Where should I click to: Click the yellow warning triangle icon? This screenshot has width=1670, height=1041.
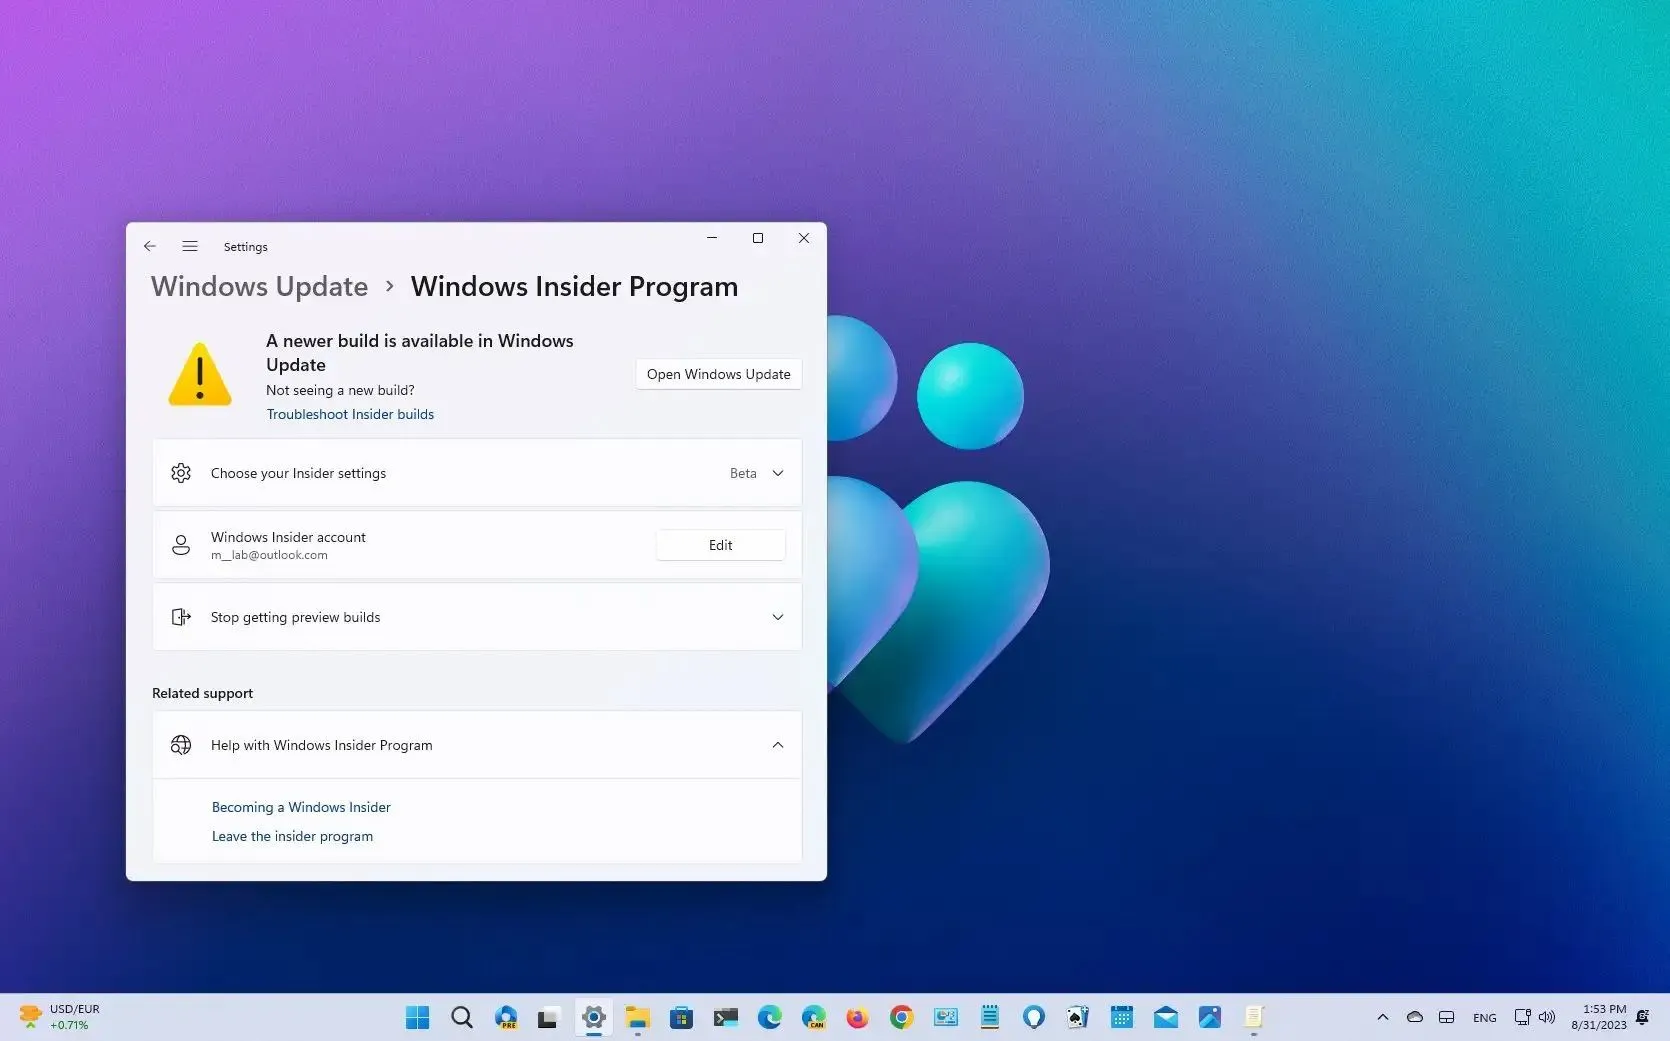tap(200, 374)
